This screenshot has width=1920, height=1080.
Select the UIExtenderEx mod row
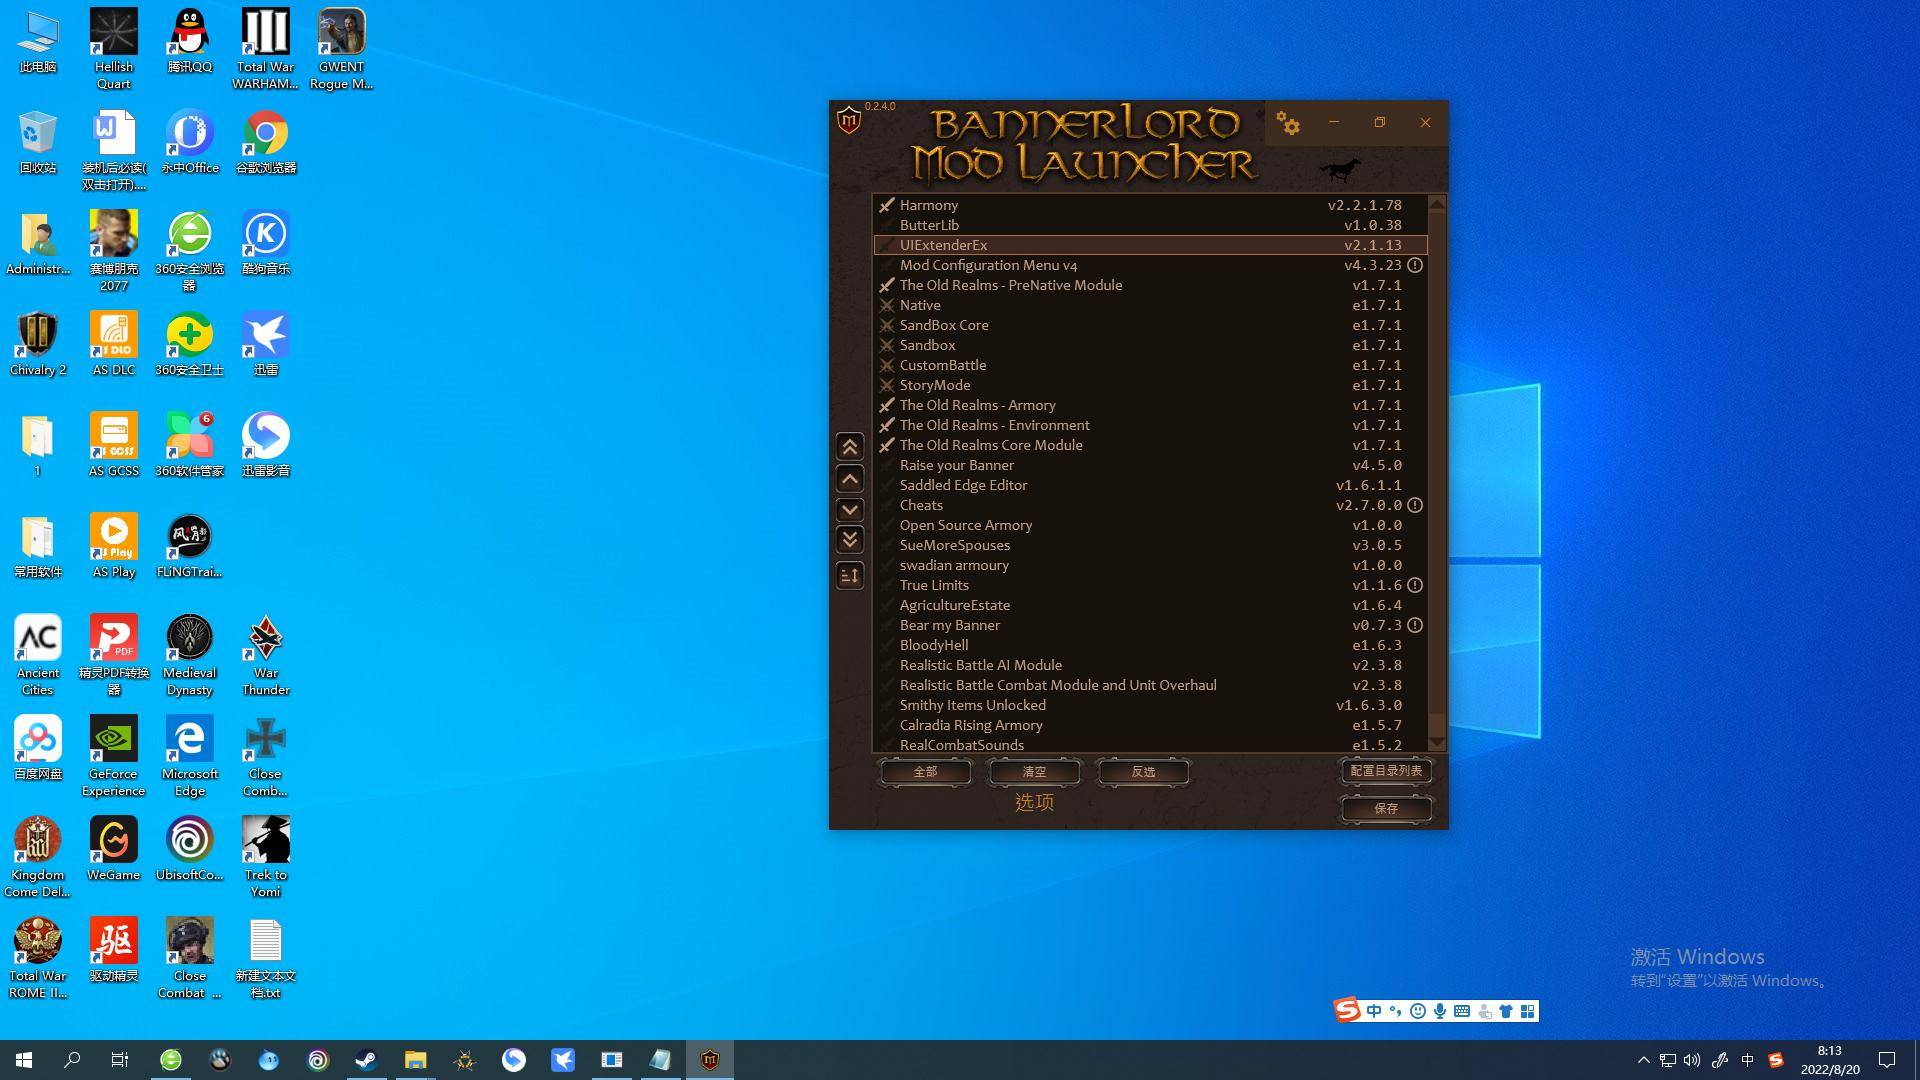1150,245
